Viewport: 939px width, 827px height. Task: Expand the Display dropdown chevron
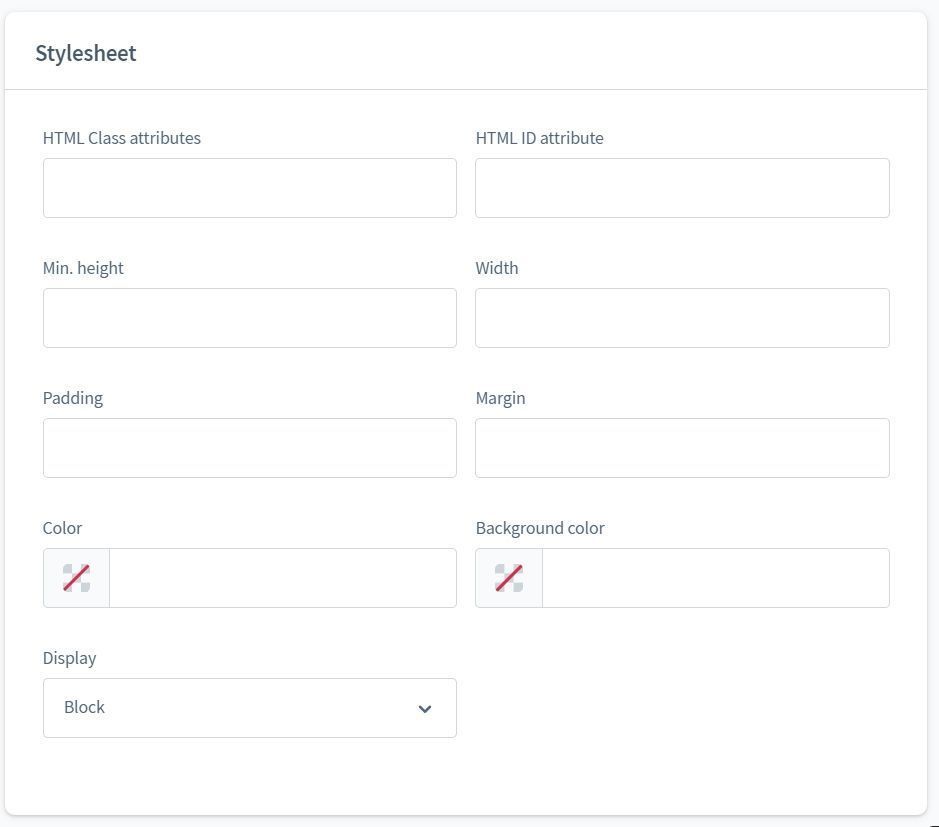tap(425, 709)
